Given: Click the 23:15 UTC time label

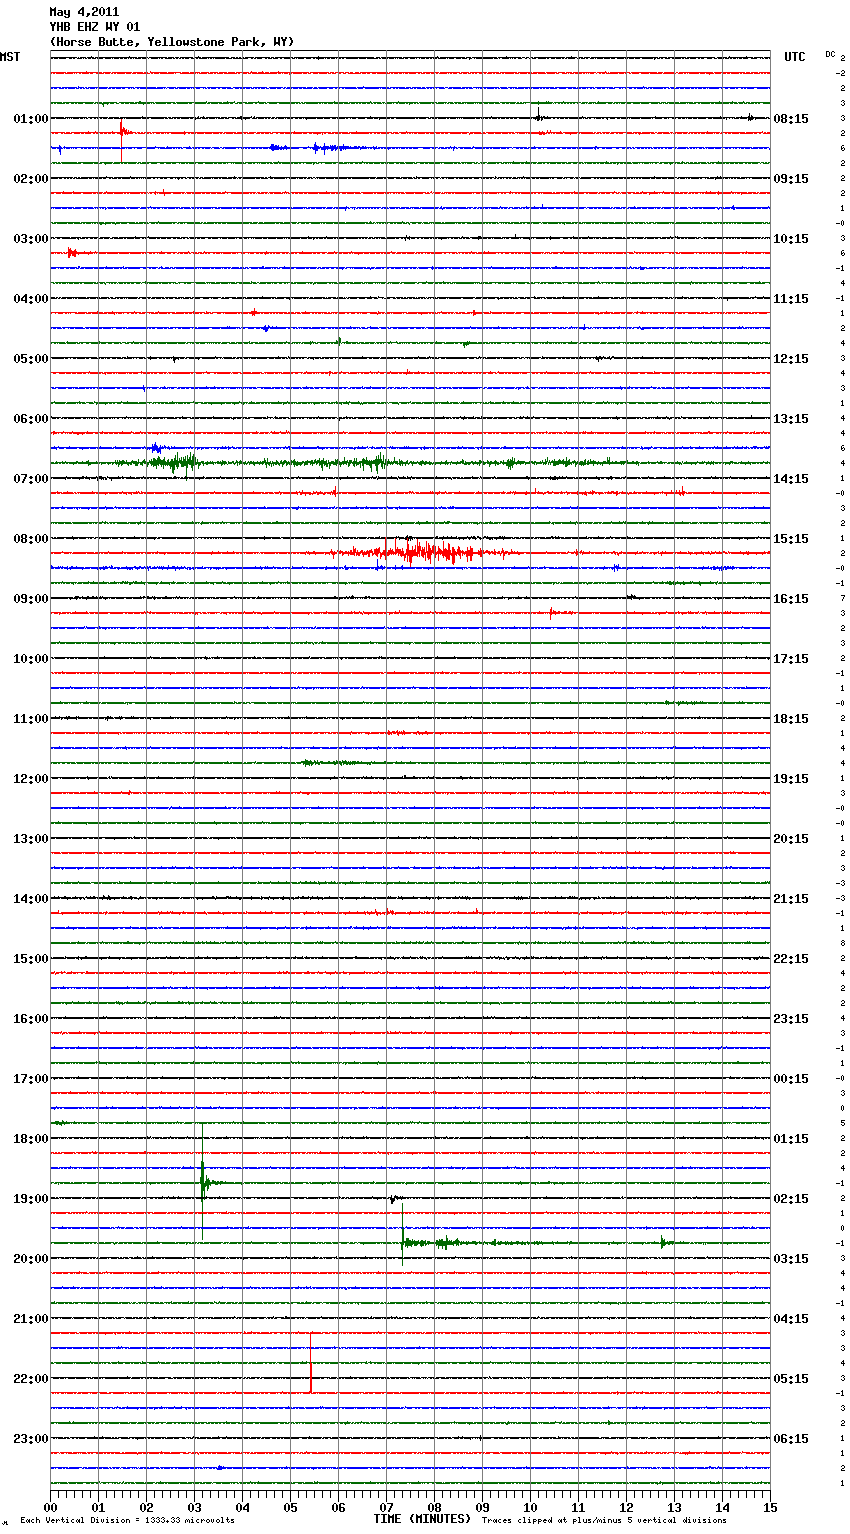Looking at the screenshot, I should pos(791,1019).
